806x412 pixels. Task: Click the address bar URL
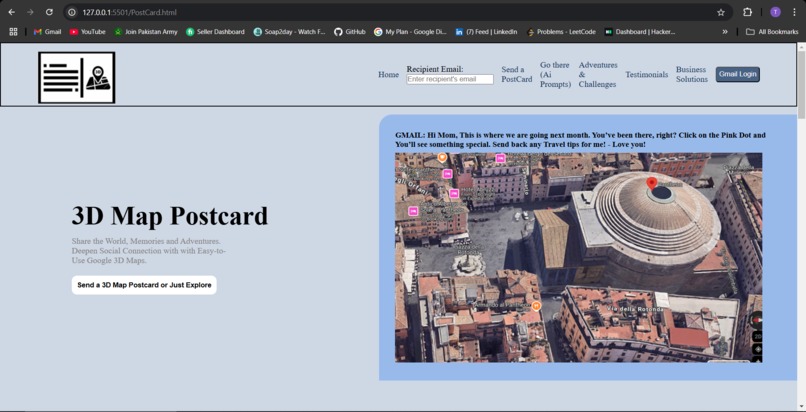130,12
